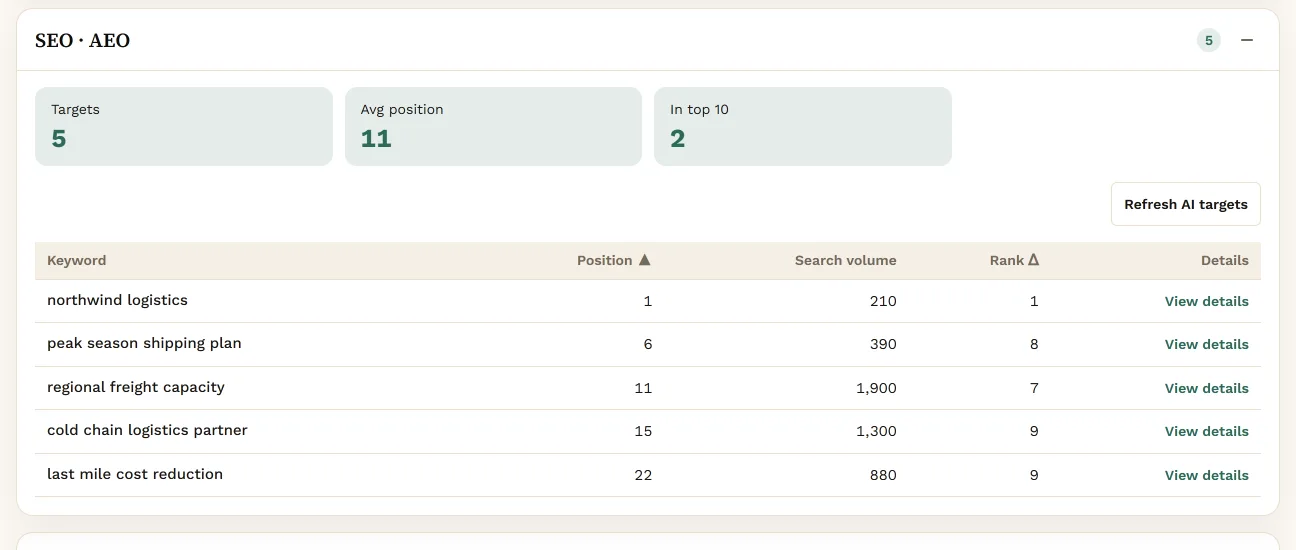Click position value 6
Image resolution: width=1296 pixels, height=550 pixels.
coord(648,344)
